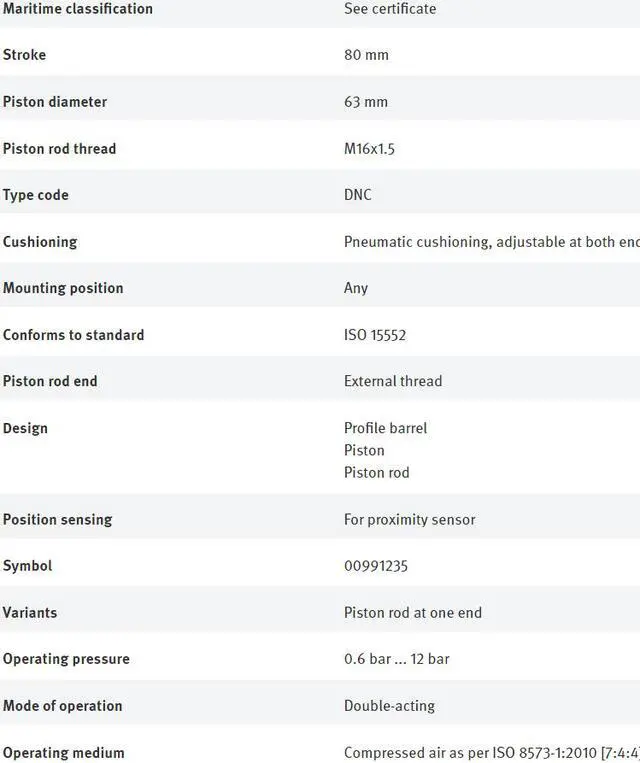Click the "See certificate" value text
This screenshot has height=763, width=640.
click(390, 9)
